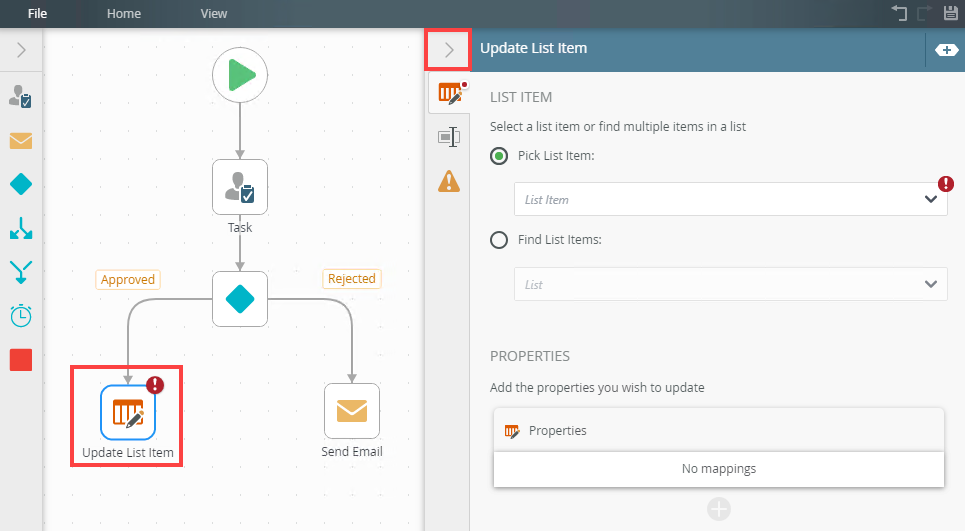Open the File menu
Image resolution: width=965 pixels, height=531 pixels.
[x=37, y=14]
